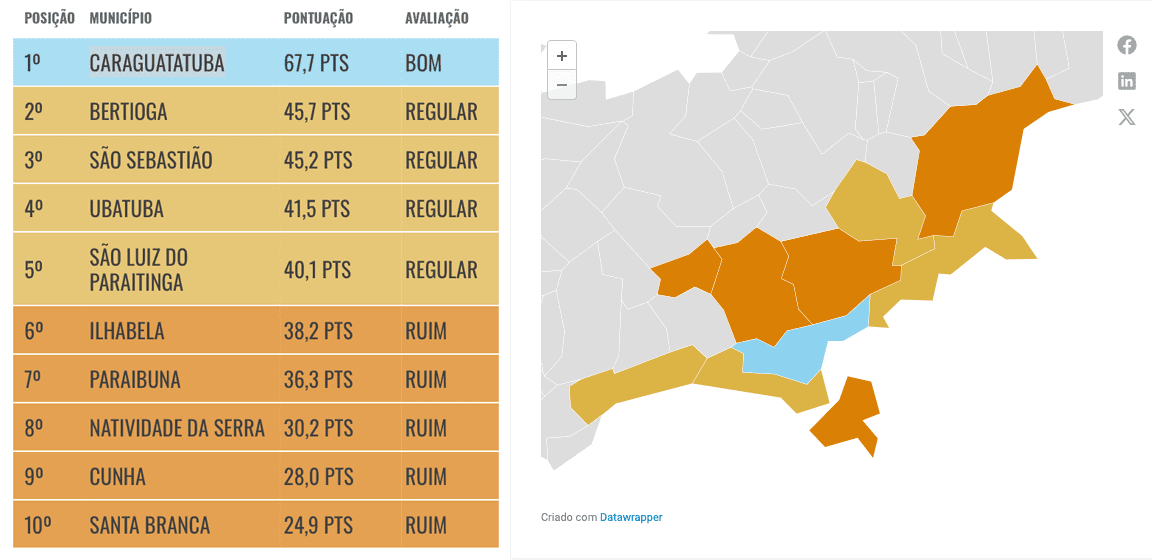Select the SÃO SEBASTIÃO municipality cell

[x=151, y=160]
